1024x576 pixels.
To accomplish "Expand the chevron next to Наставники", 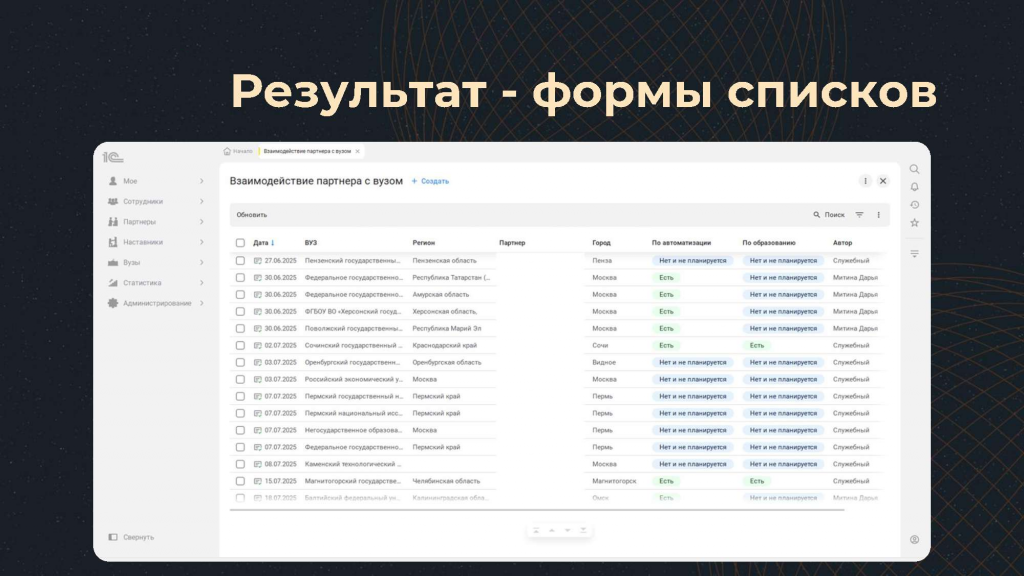I will (x=201, y=242).
